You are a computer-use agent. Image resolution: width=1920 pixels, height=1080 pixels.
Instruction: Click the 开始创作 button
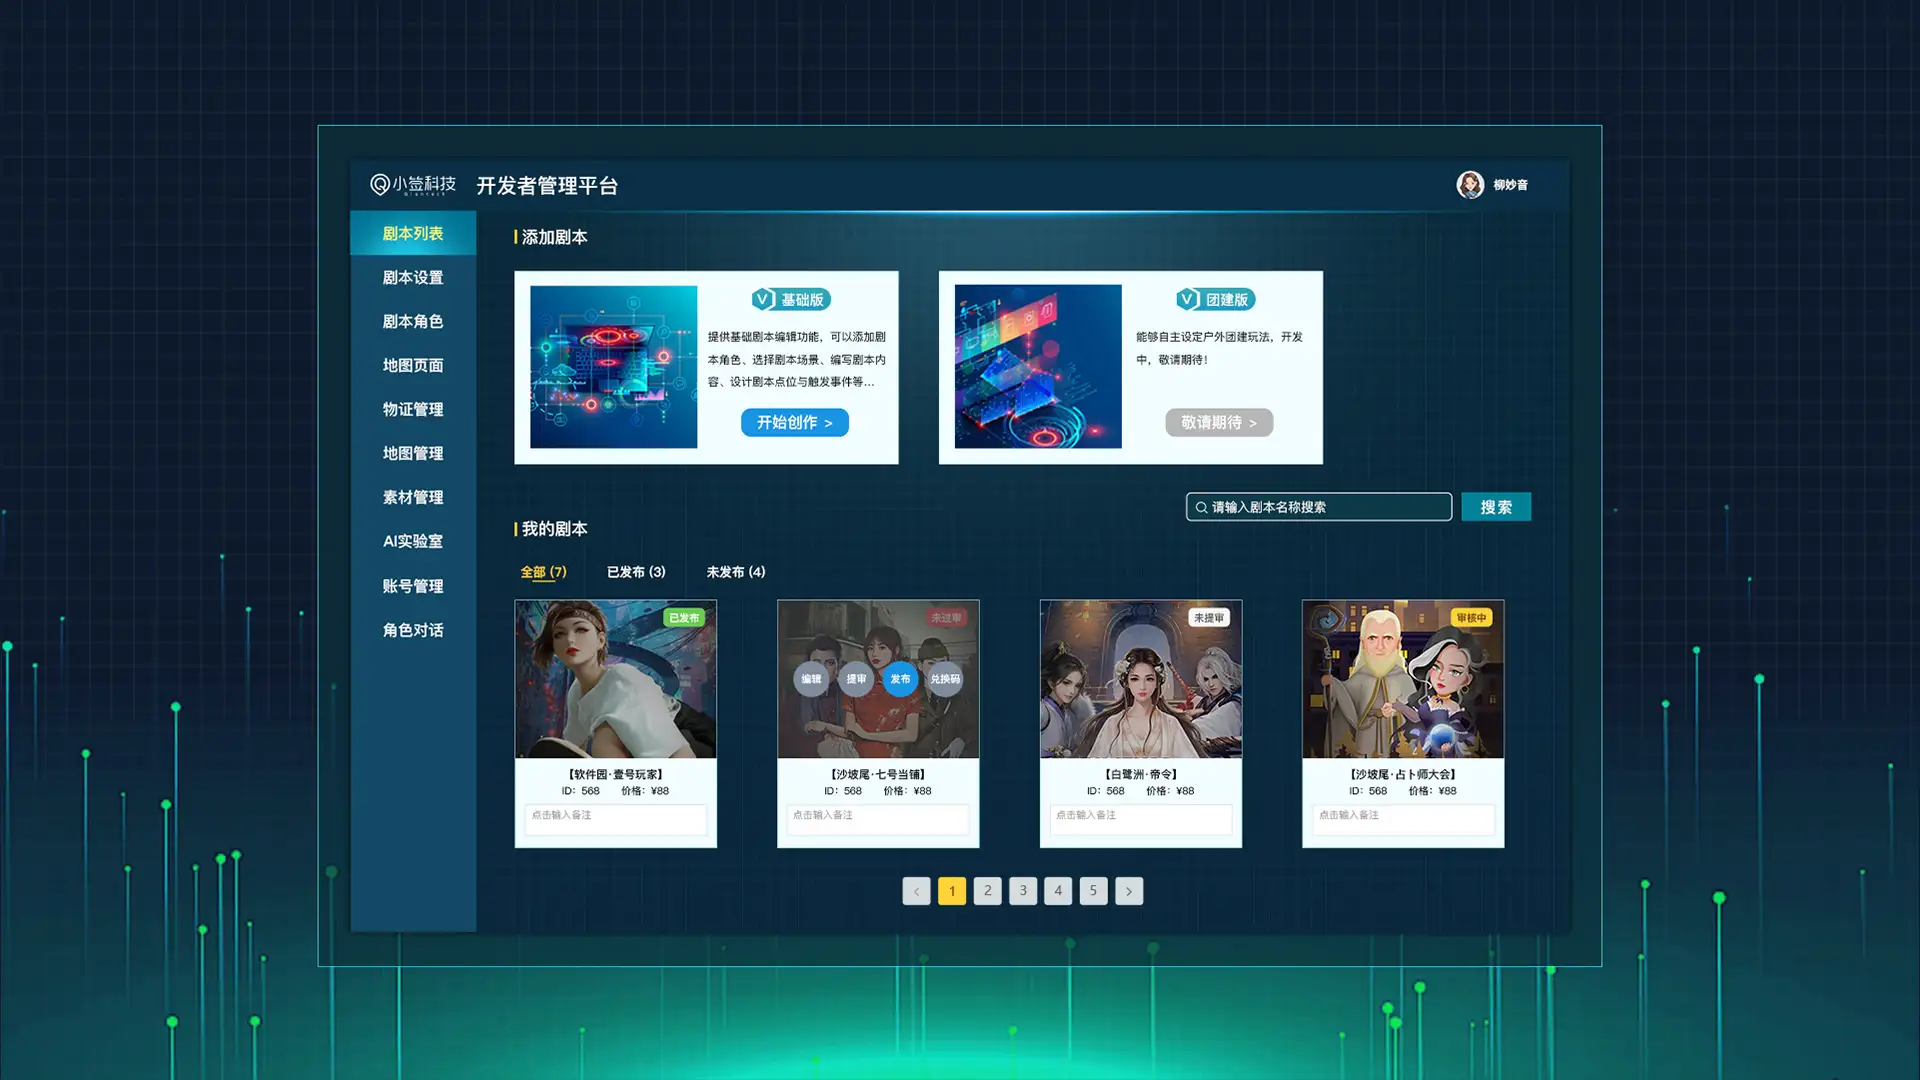pos(795,423)
